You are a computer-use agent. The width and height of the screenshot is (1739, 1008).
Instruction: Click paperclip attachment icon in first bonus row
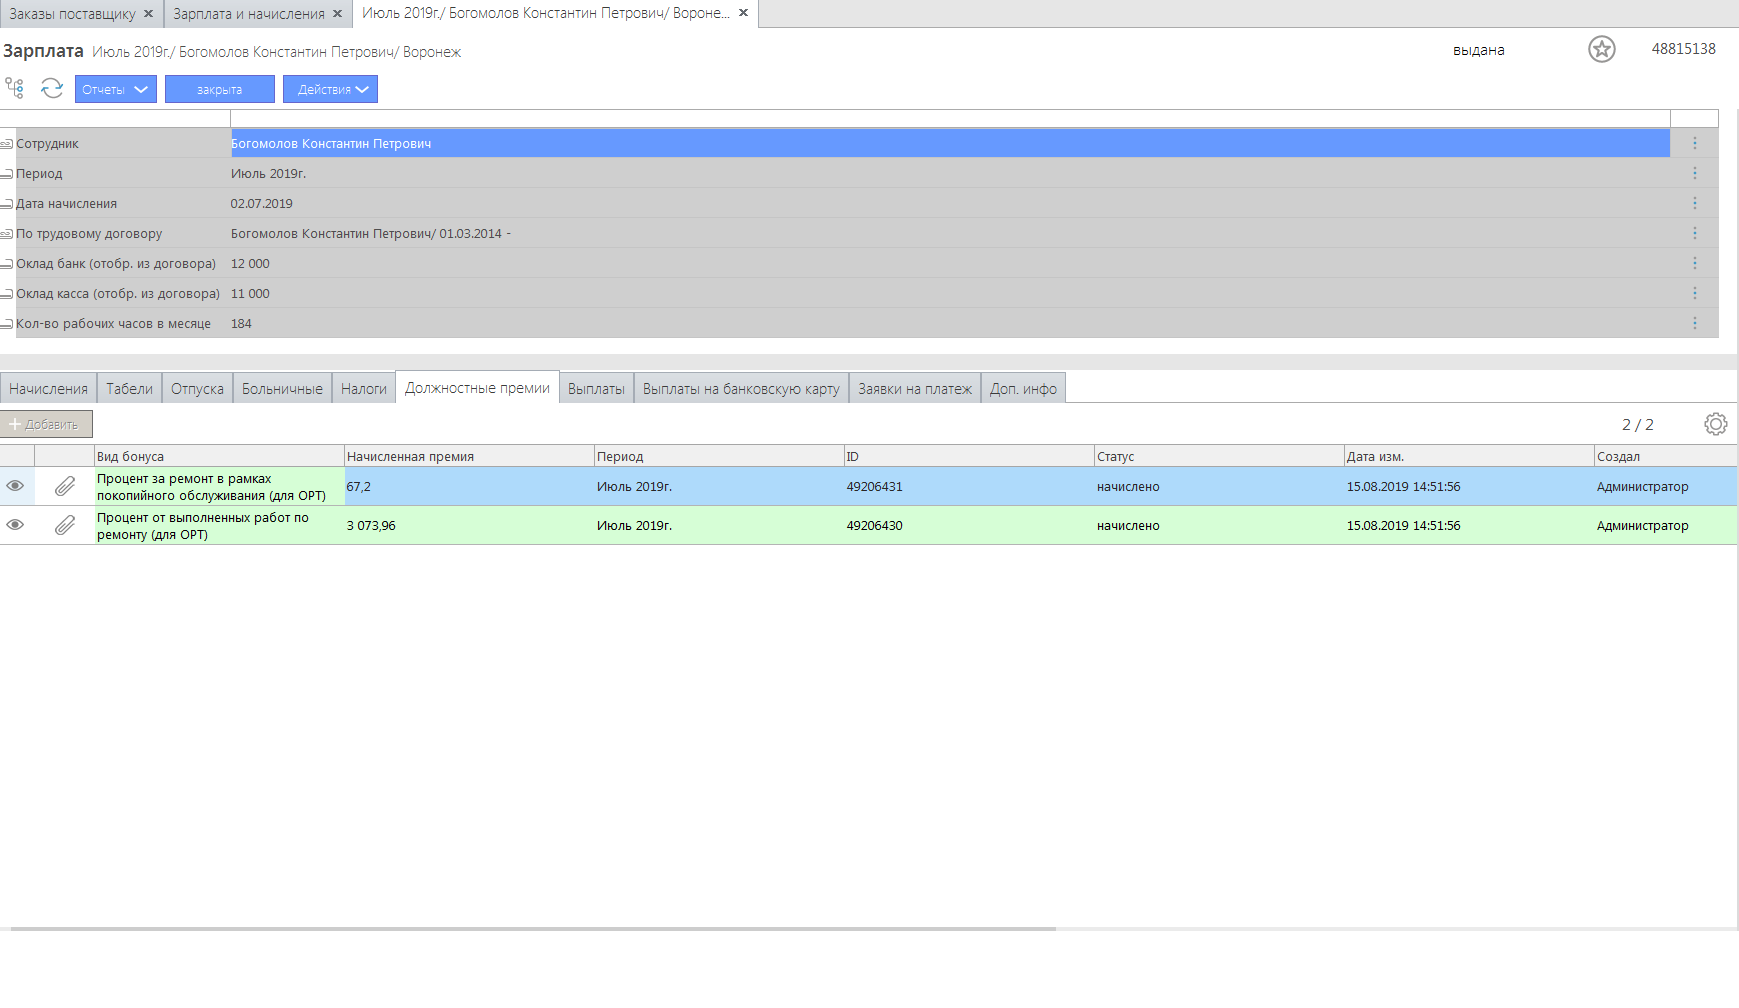(65, 486)
